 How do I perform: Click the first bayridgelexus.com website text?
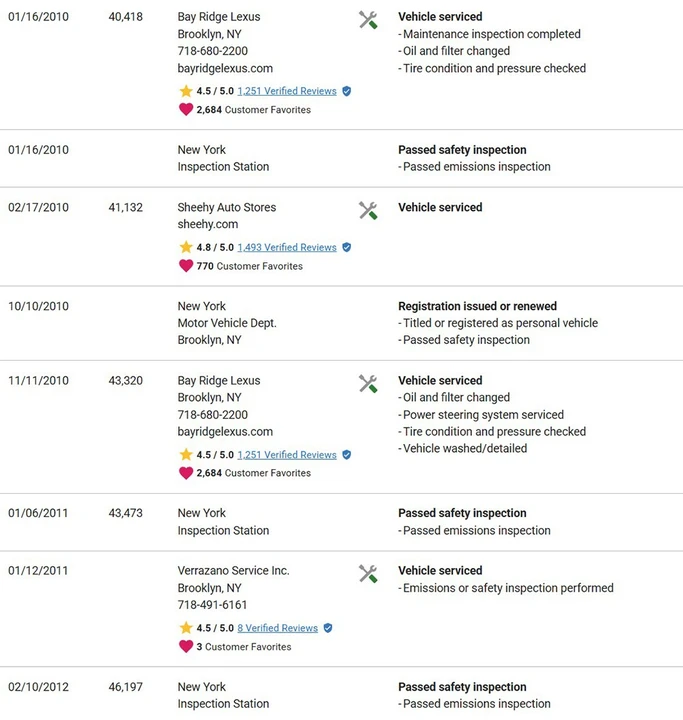click(x=225, y=68)
